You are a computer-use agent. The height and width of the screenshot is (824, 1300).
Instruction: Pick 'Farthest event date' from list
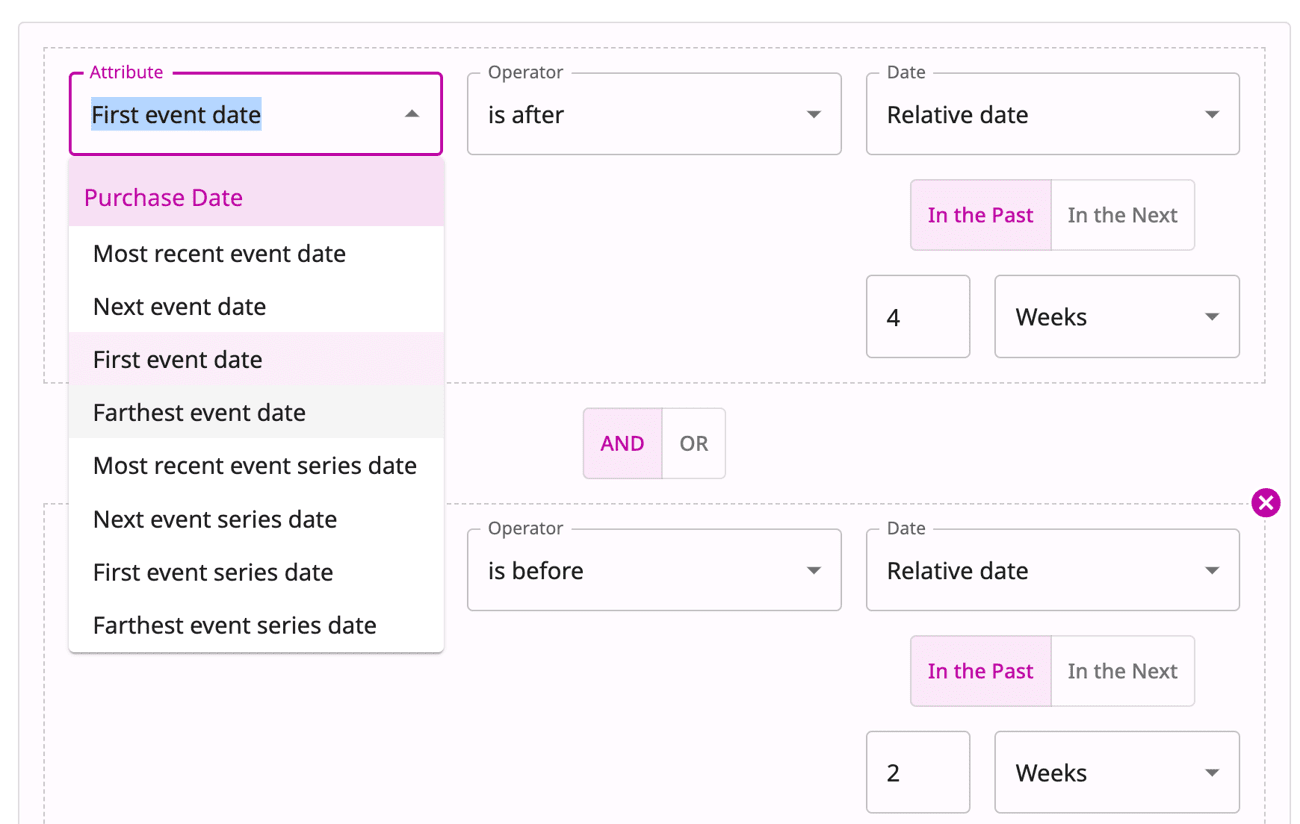200,413
